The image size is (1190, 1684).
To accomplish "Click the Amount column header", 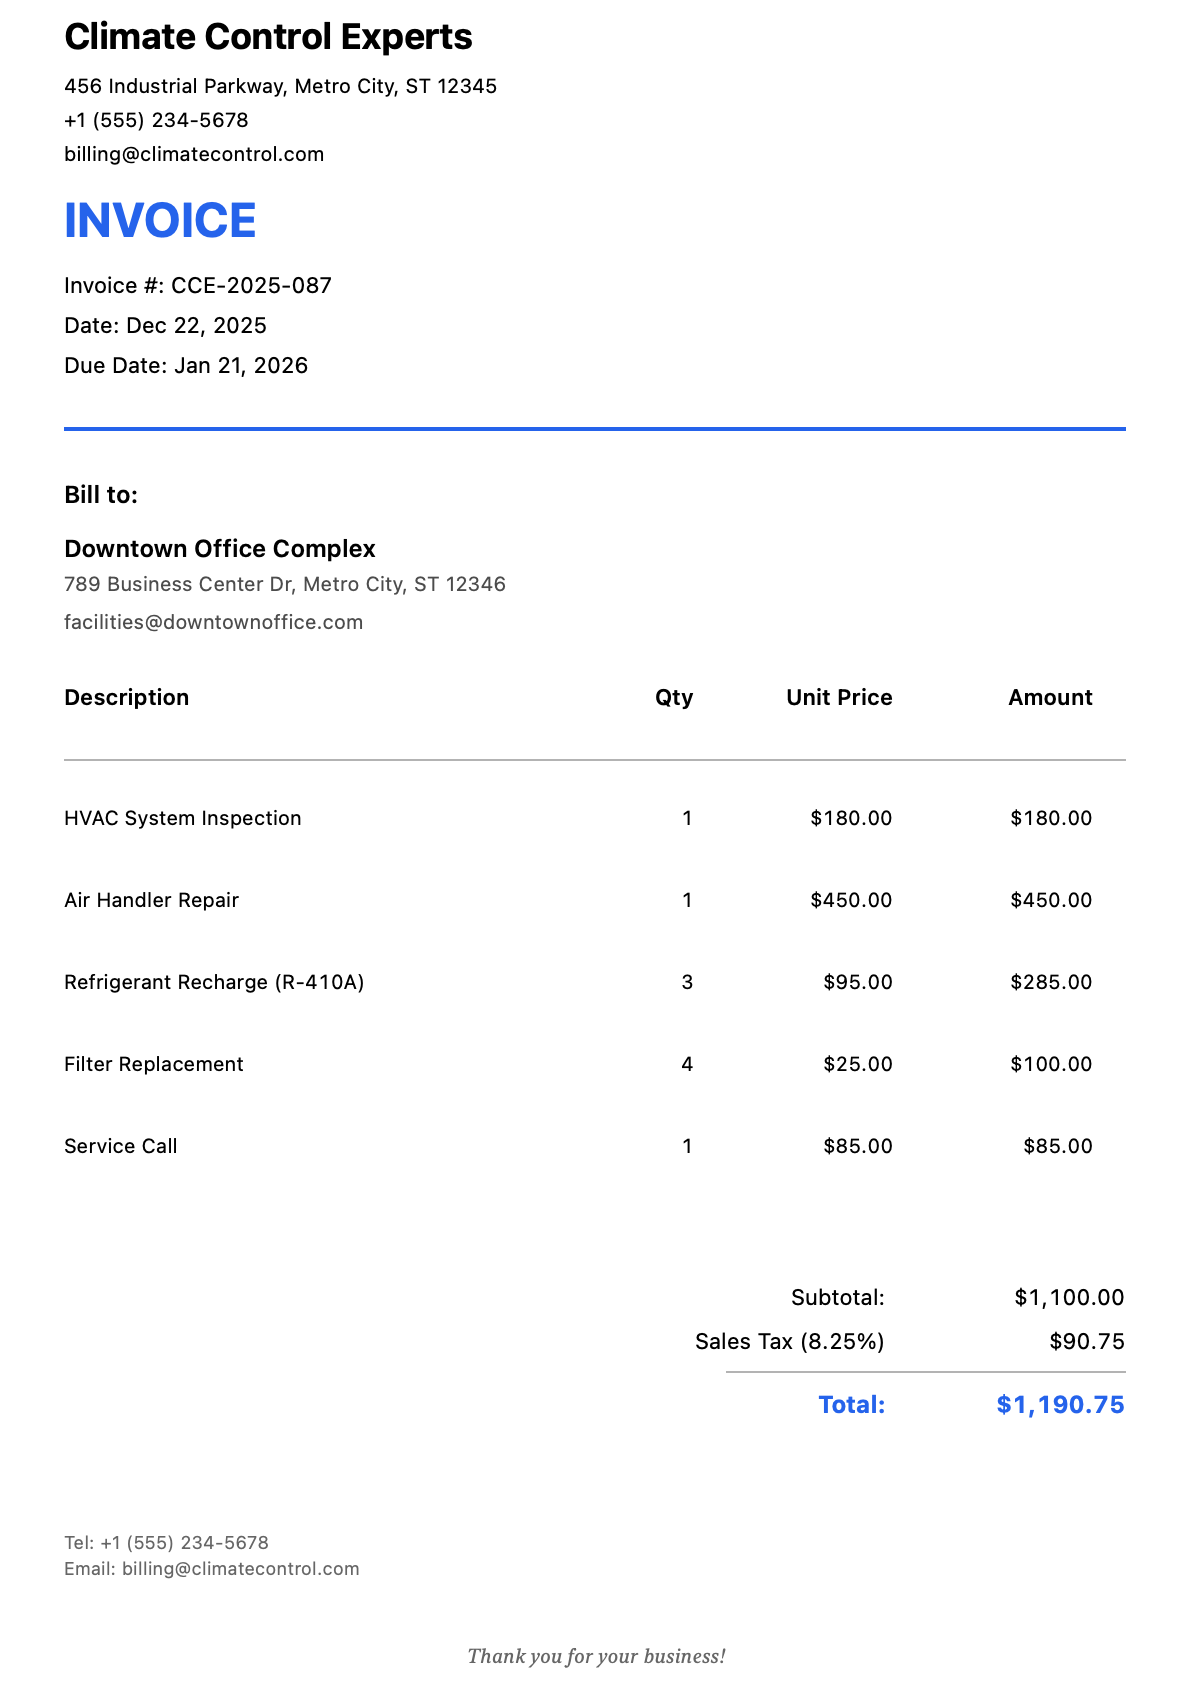I will 1050,698.
